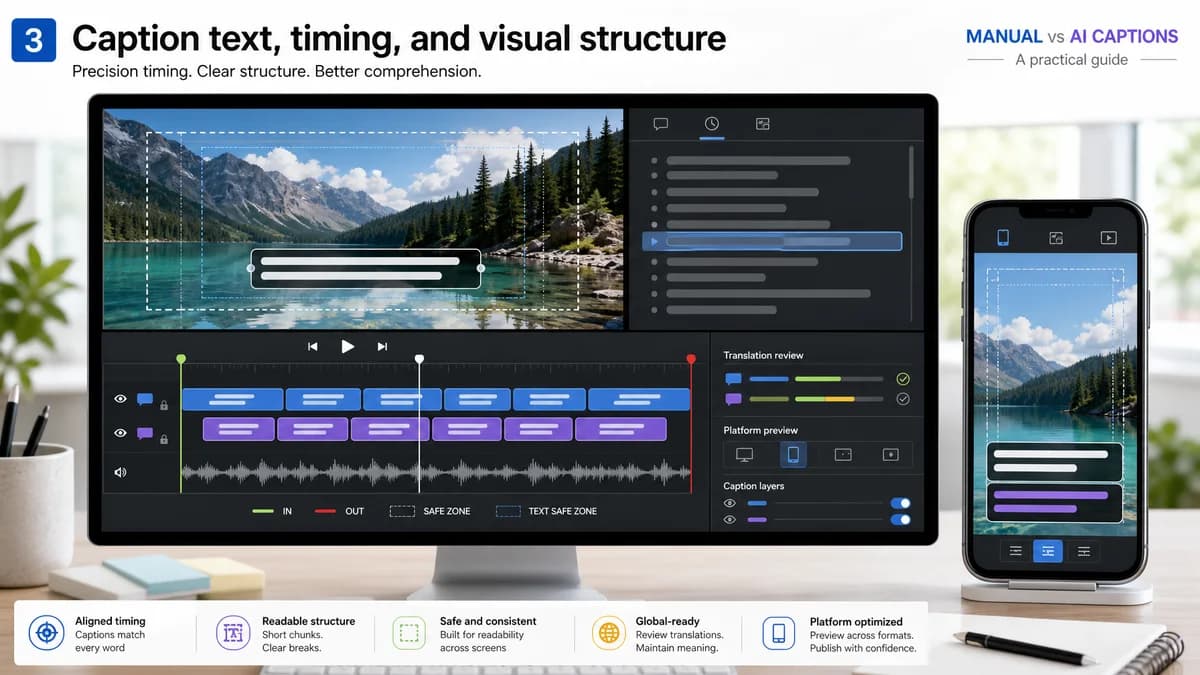Select the fourth platform preview with plus
1200x675 pixels.
pyautogui.click(x=891, y=455)
